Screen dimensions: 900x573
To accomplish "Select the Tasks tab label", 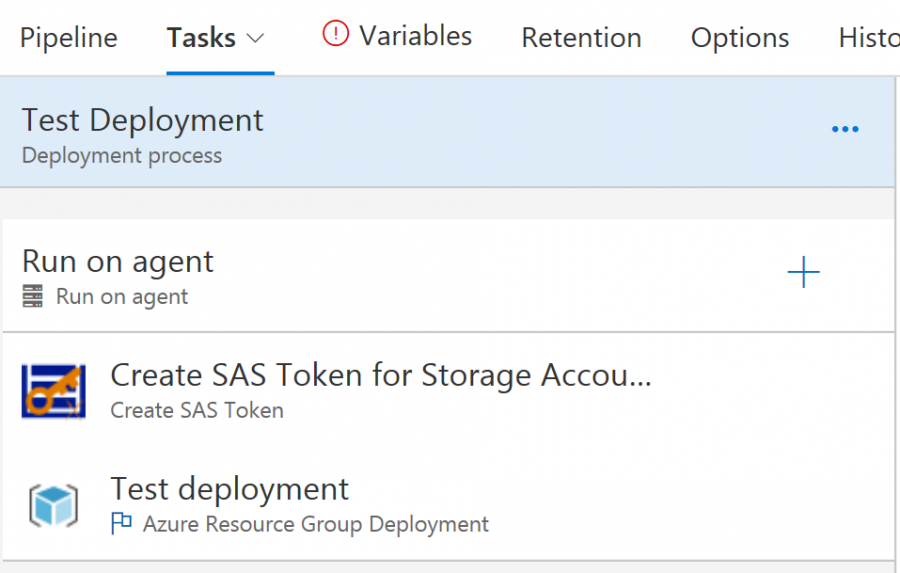I will pos(201,38).
